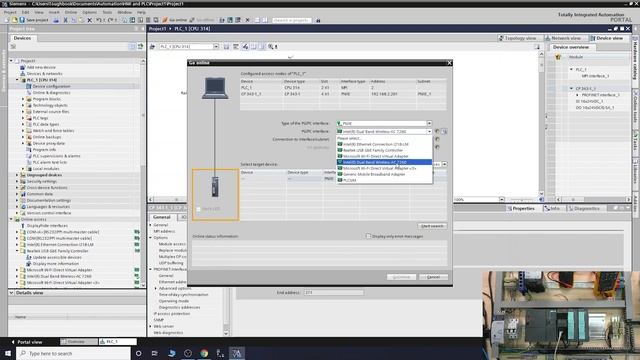
Task: Toggle the Flash LED checkbox
Action: pyautogui.click(x=198, y=209)
